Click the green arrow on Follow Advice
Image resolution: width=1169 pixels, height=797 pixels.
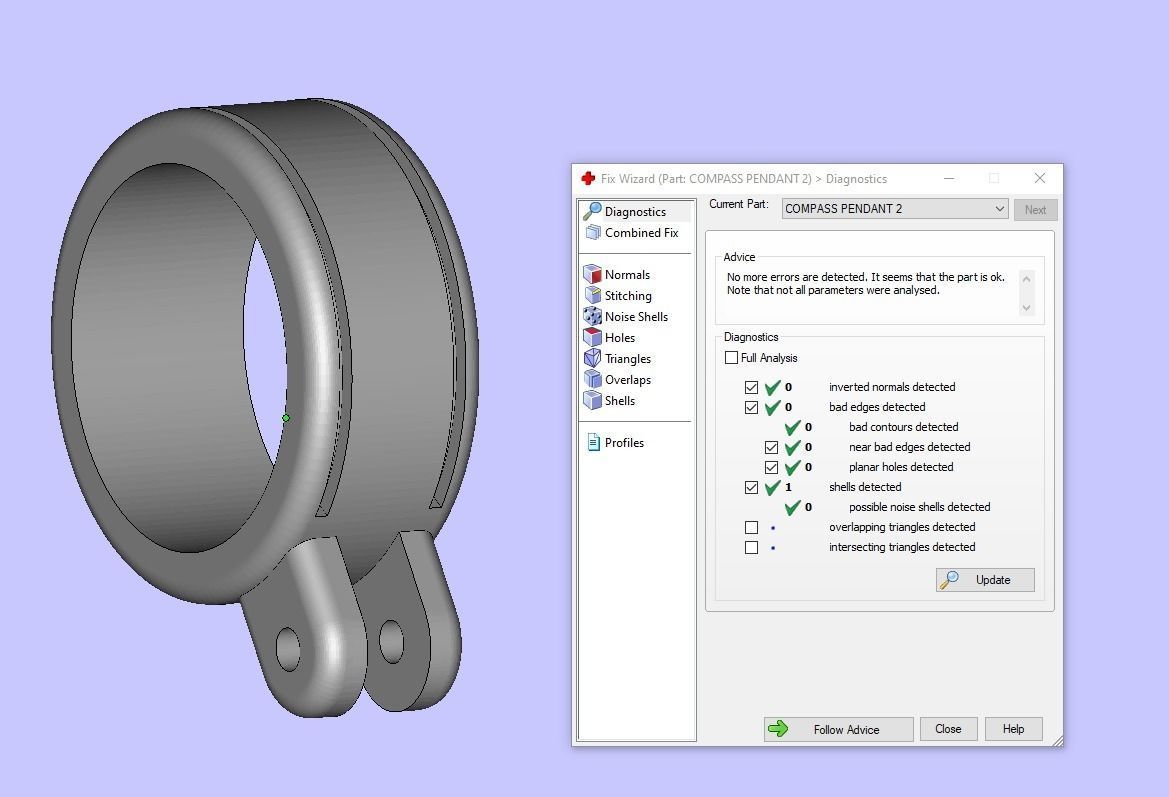click(x=778, y=728)
